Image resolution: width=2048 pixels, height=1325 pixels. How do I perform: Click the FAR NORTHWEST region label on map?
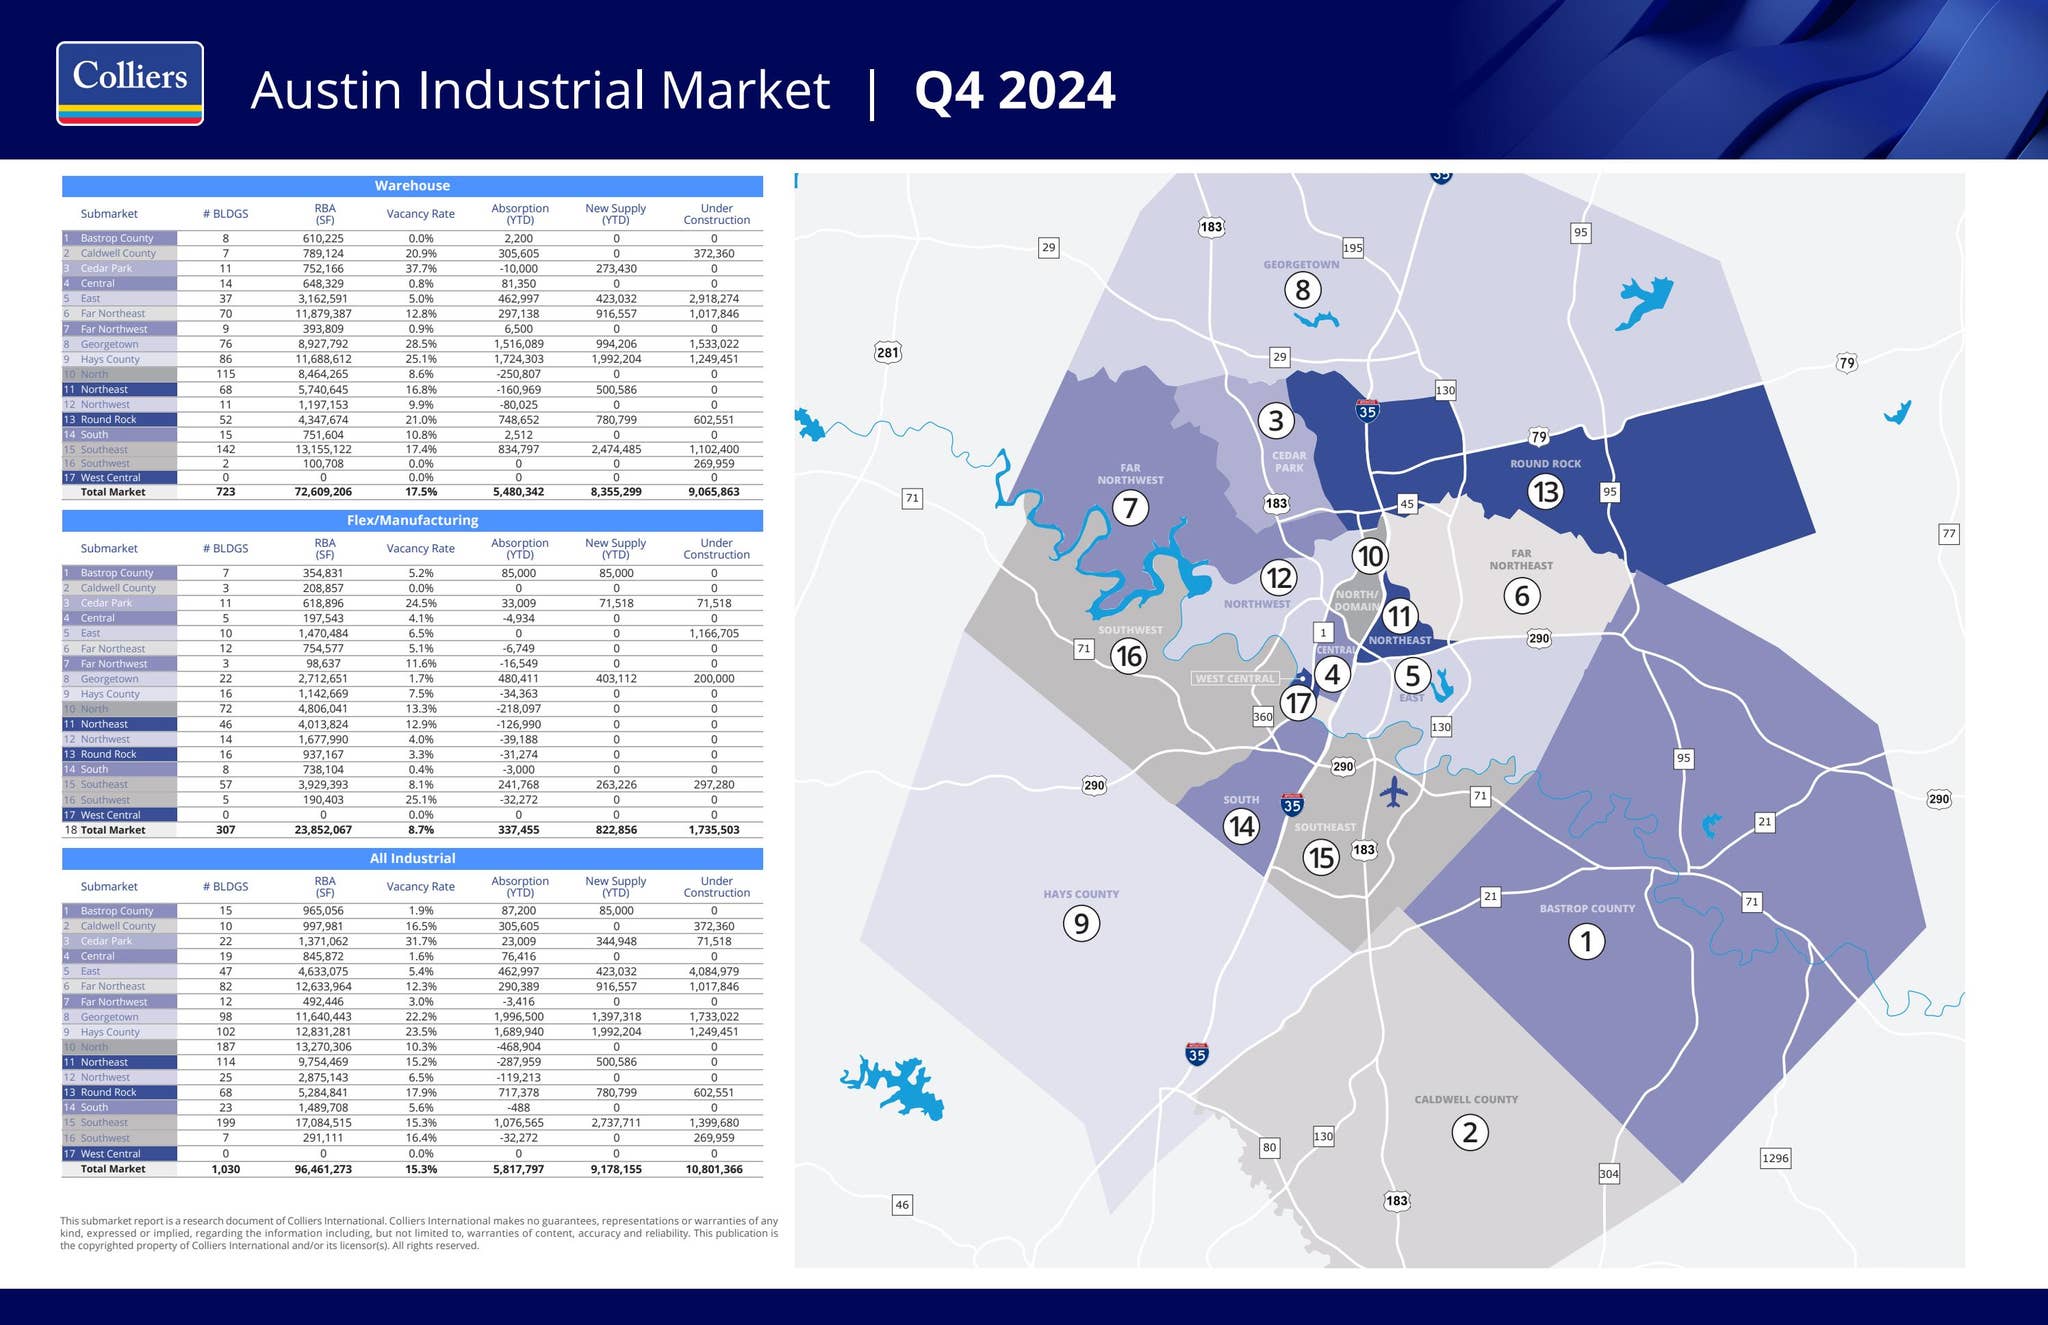1131,473
